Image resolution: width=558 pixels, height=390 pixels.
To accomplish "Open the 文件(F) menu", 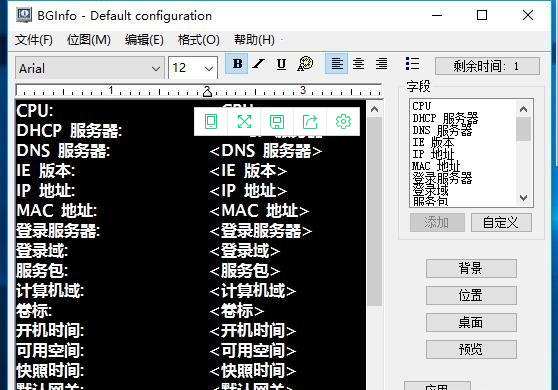I will [34, 39].
